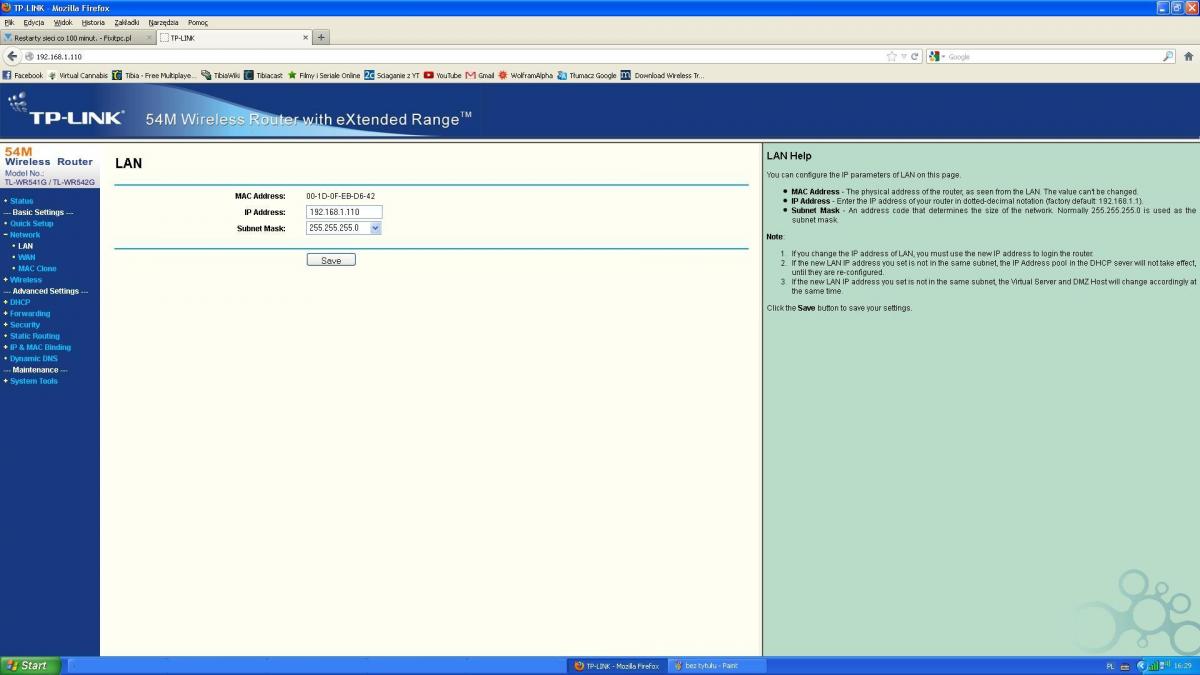Switch to TP-LINK Mozilla Firefox taskbar button
1200x675 pixels.
coord(617,665)
